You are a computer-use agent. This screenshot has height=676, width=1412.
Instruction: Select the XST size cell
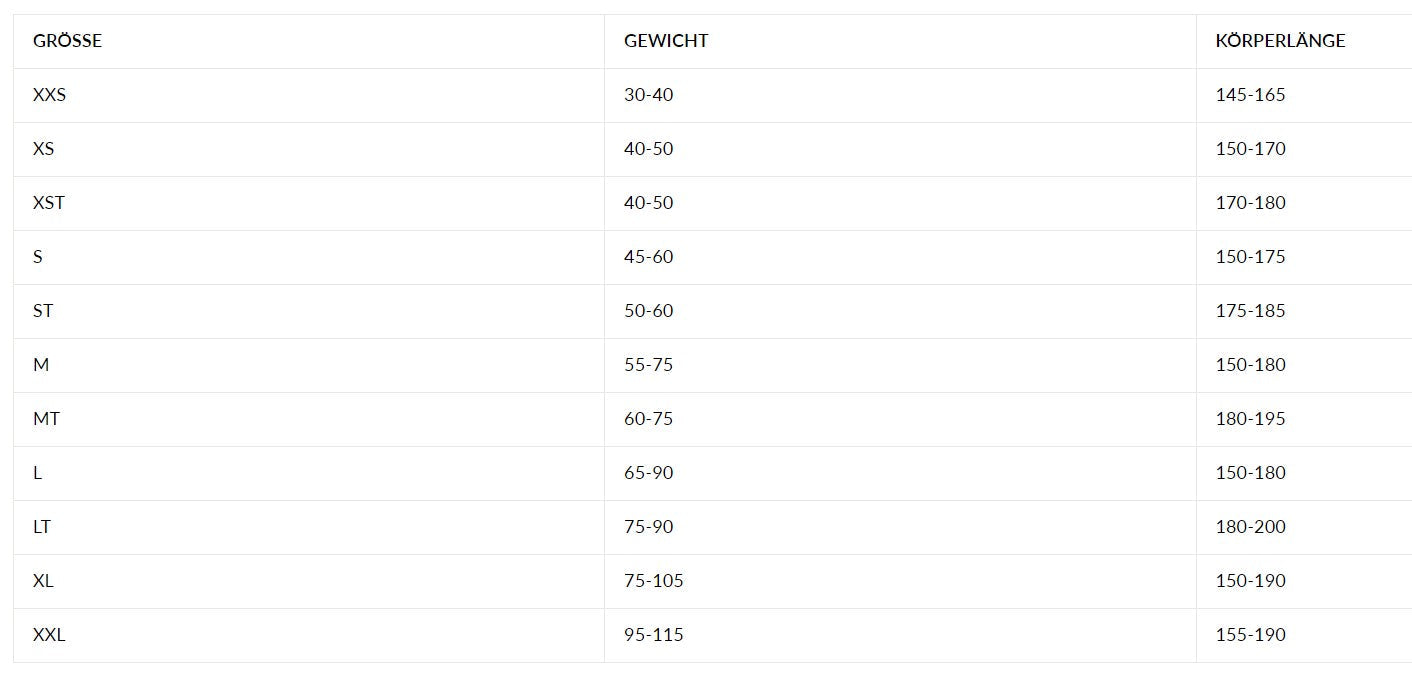pyautogui.click(x=49, y=203)
